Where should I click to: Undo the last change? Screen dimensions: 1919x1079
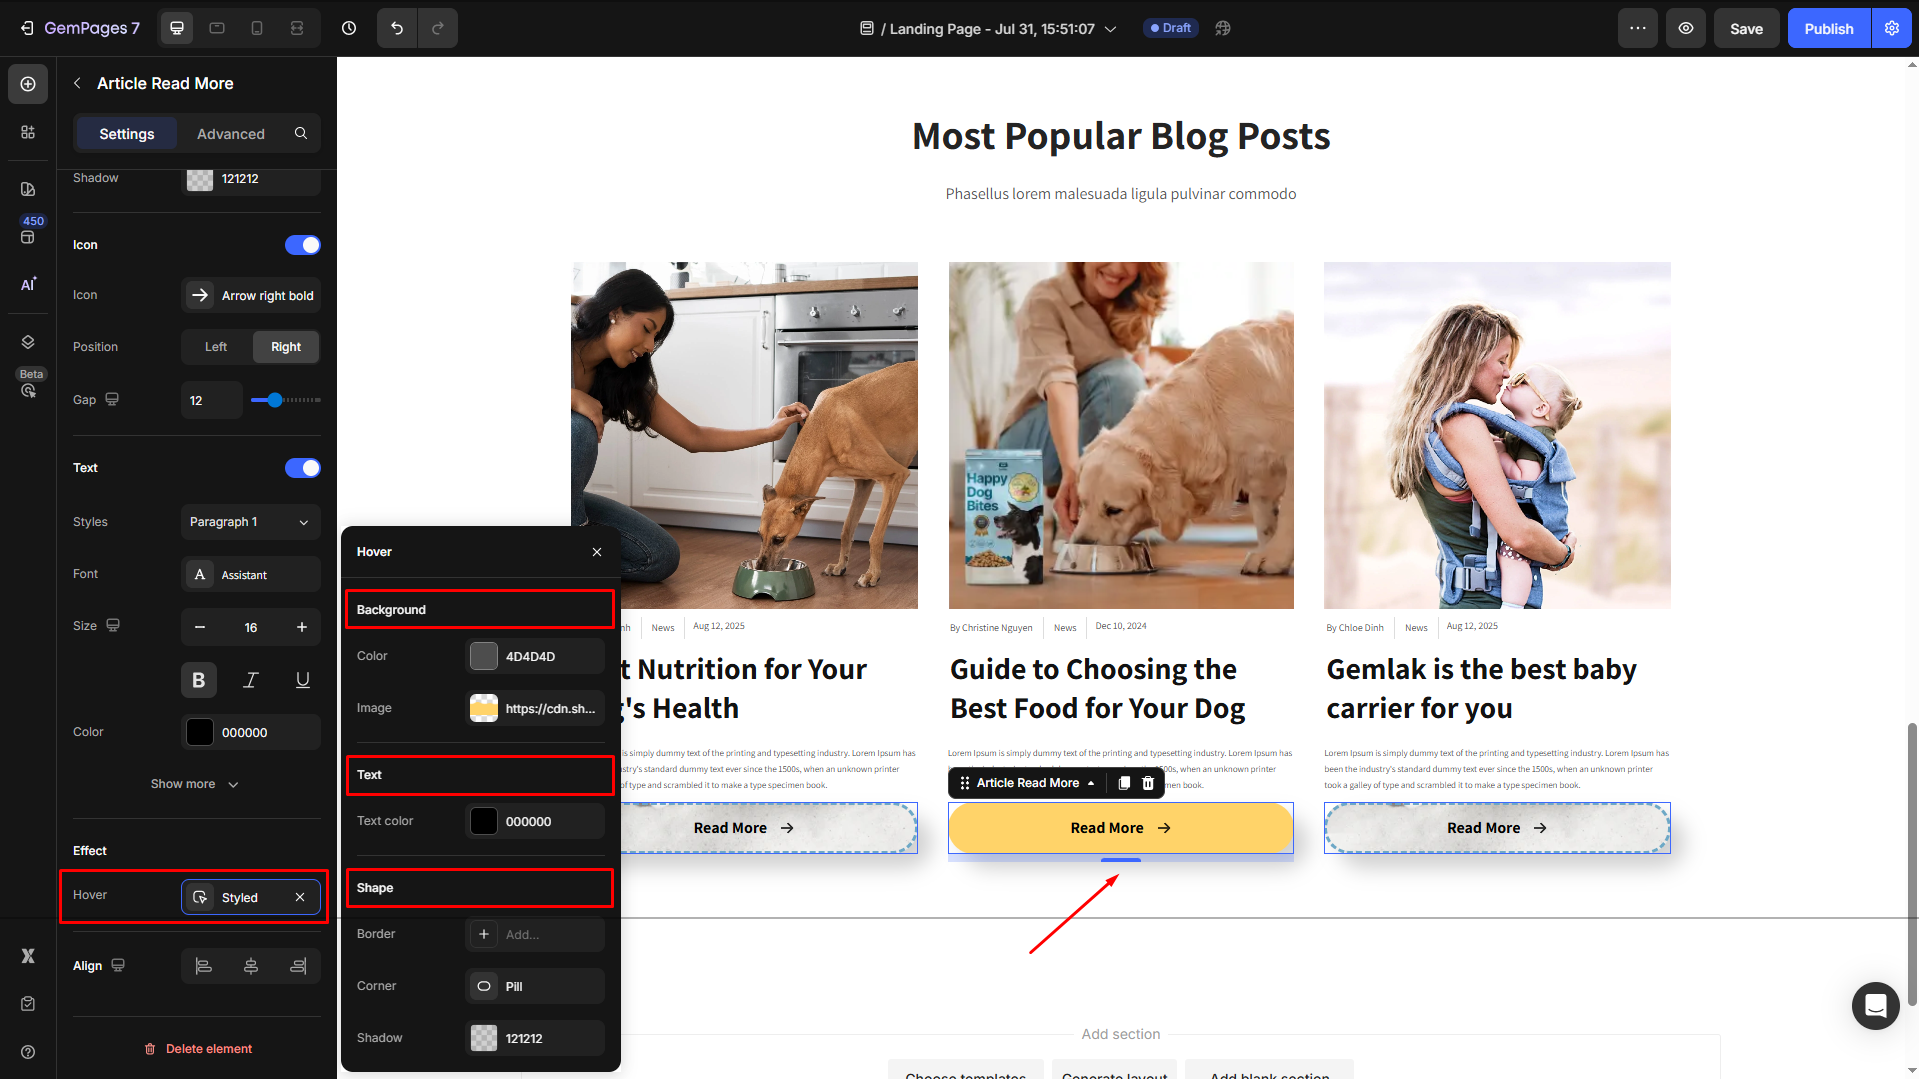tap(397, 28)
